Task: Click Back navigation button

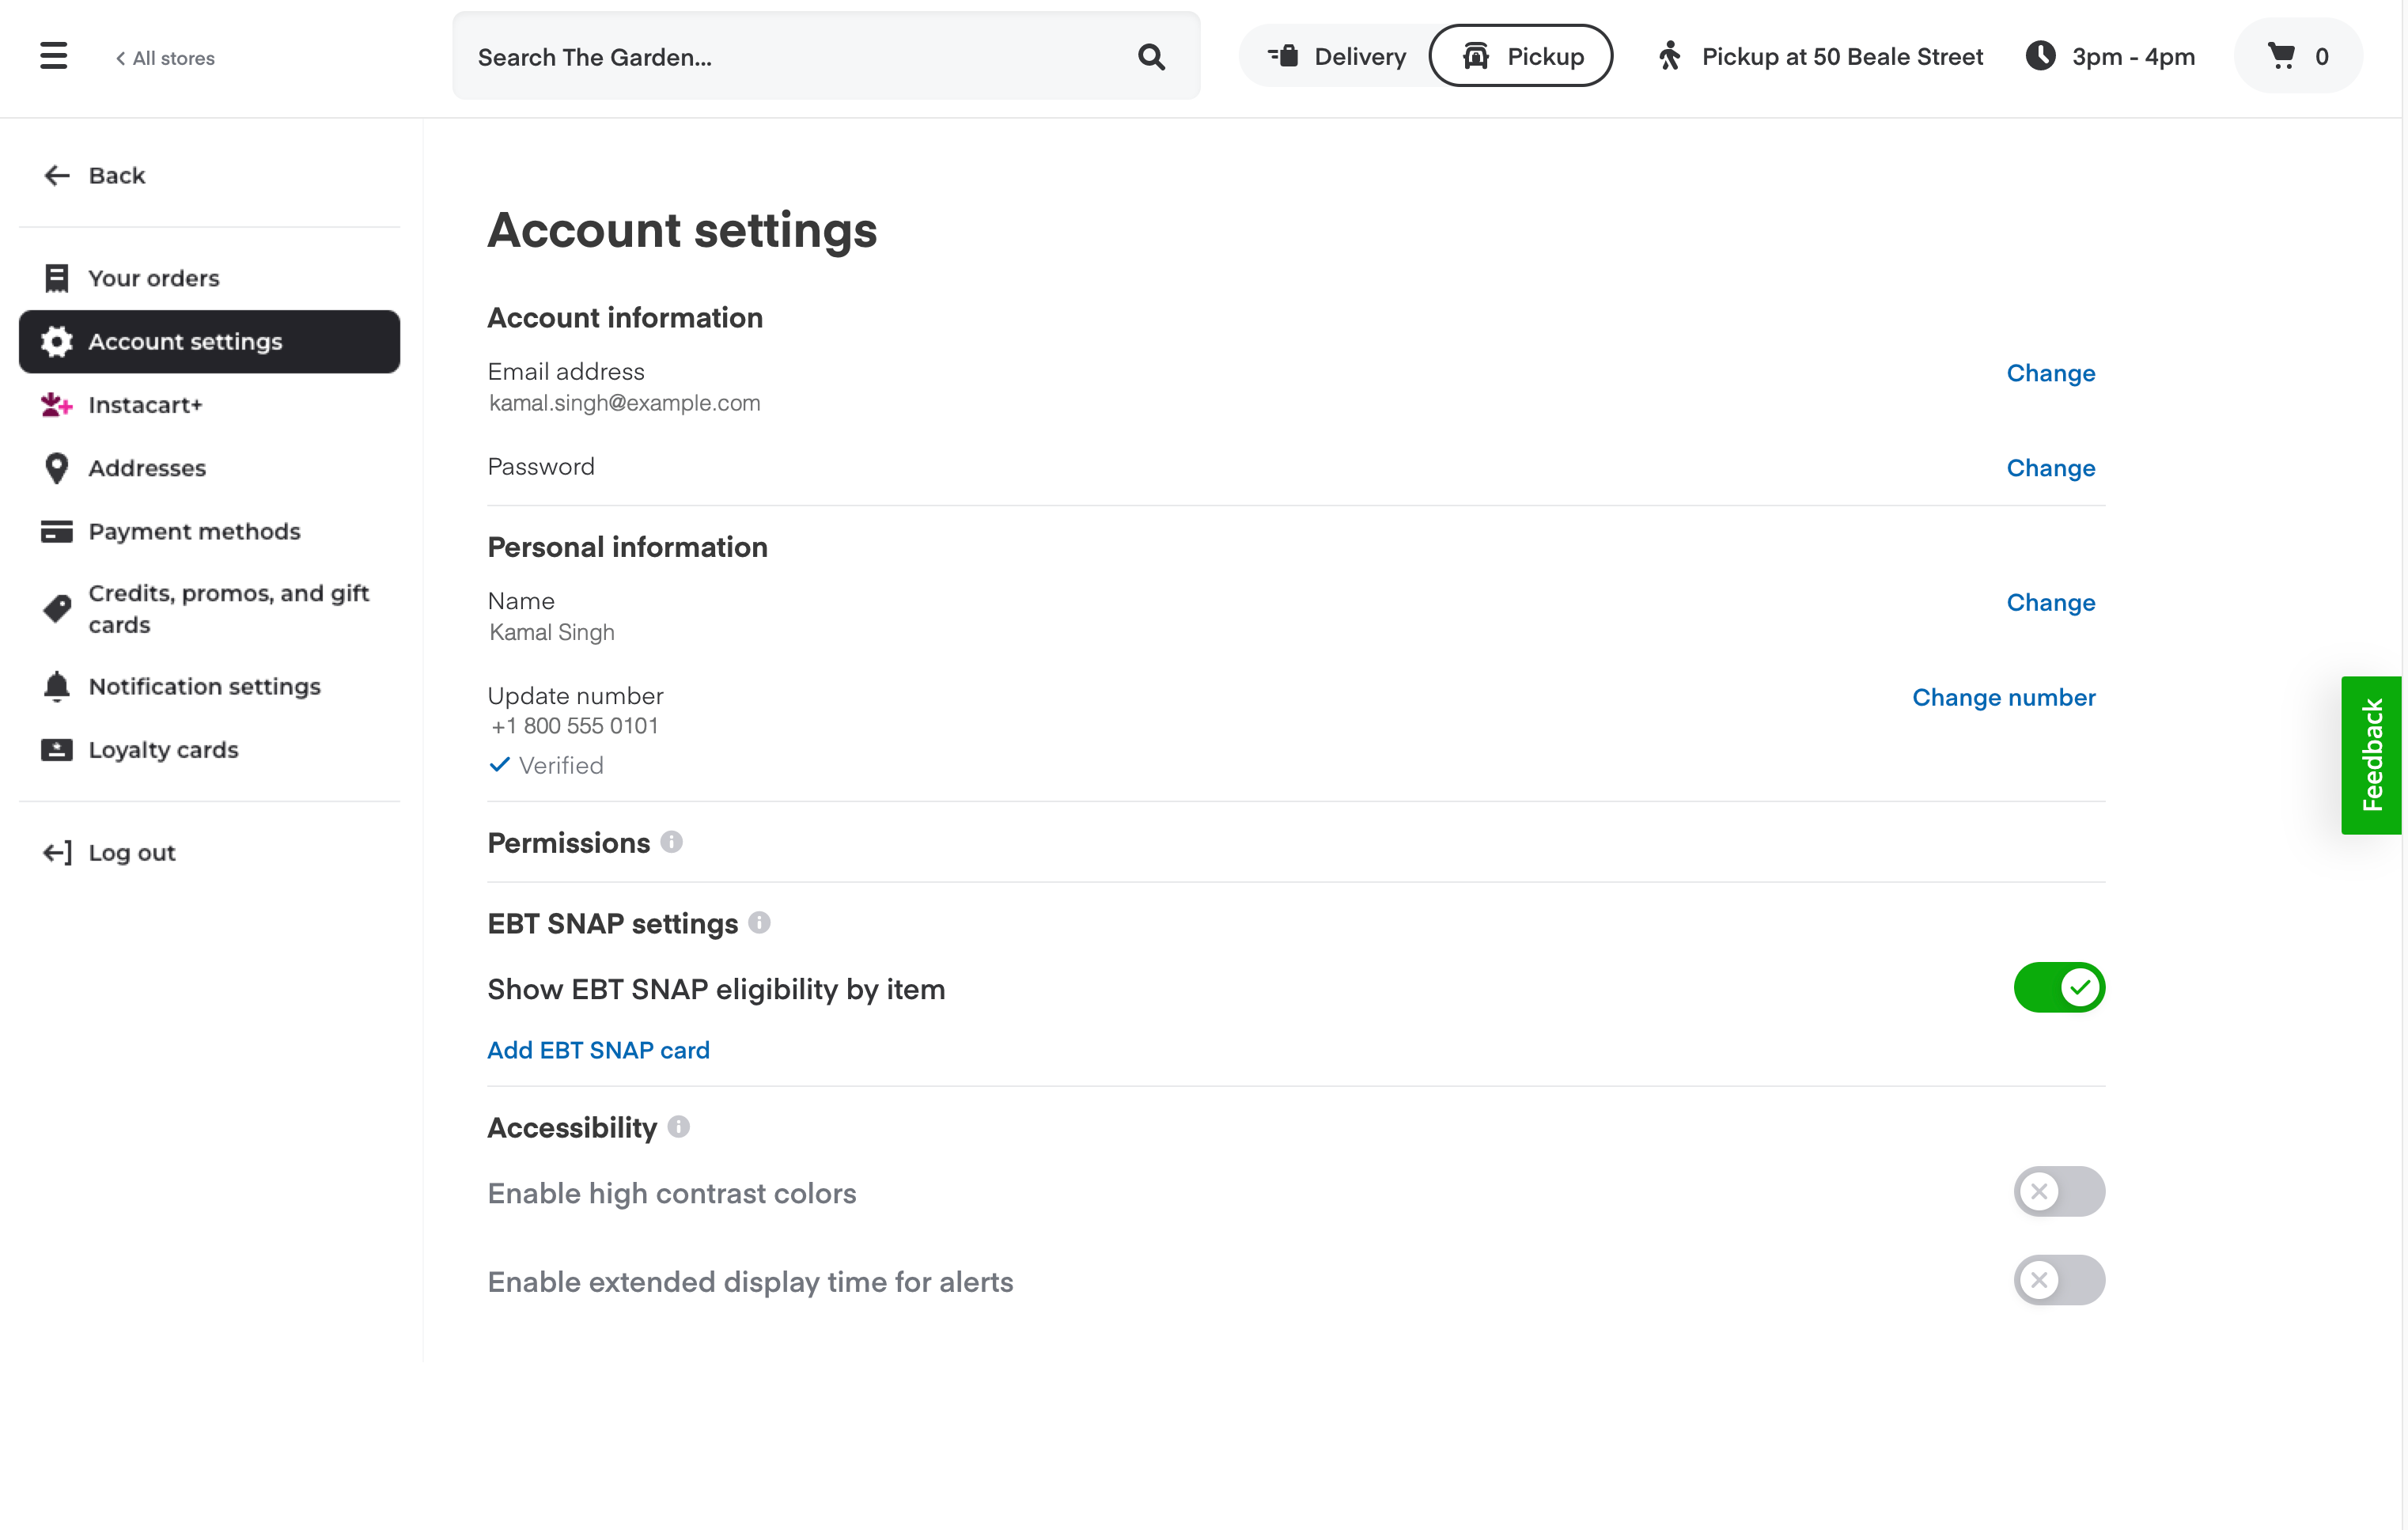Action: 98,176
